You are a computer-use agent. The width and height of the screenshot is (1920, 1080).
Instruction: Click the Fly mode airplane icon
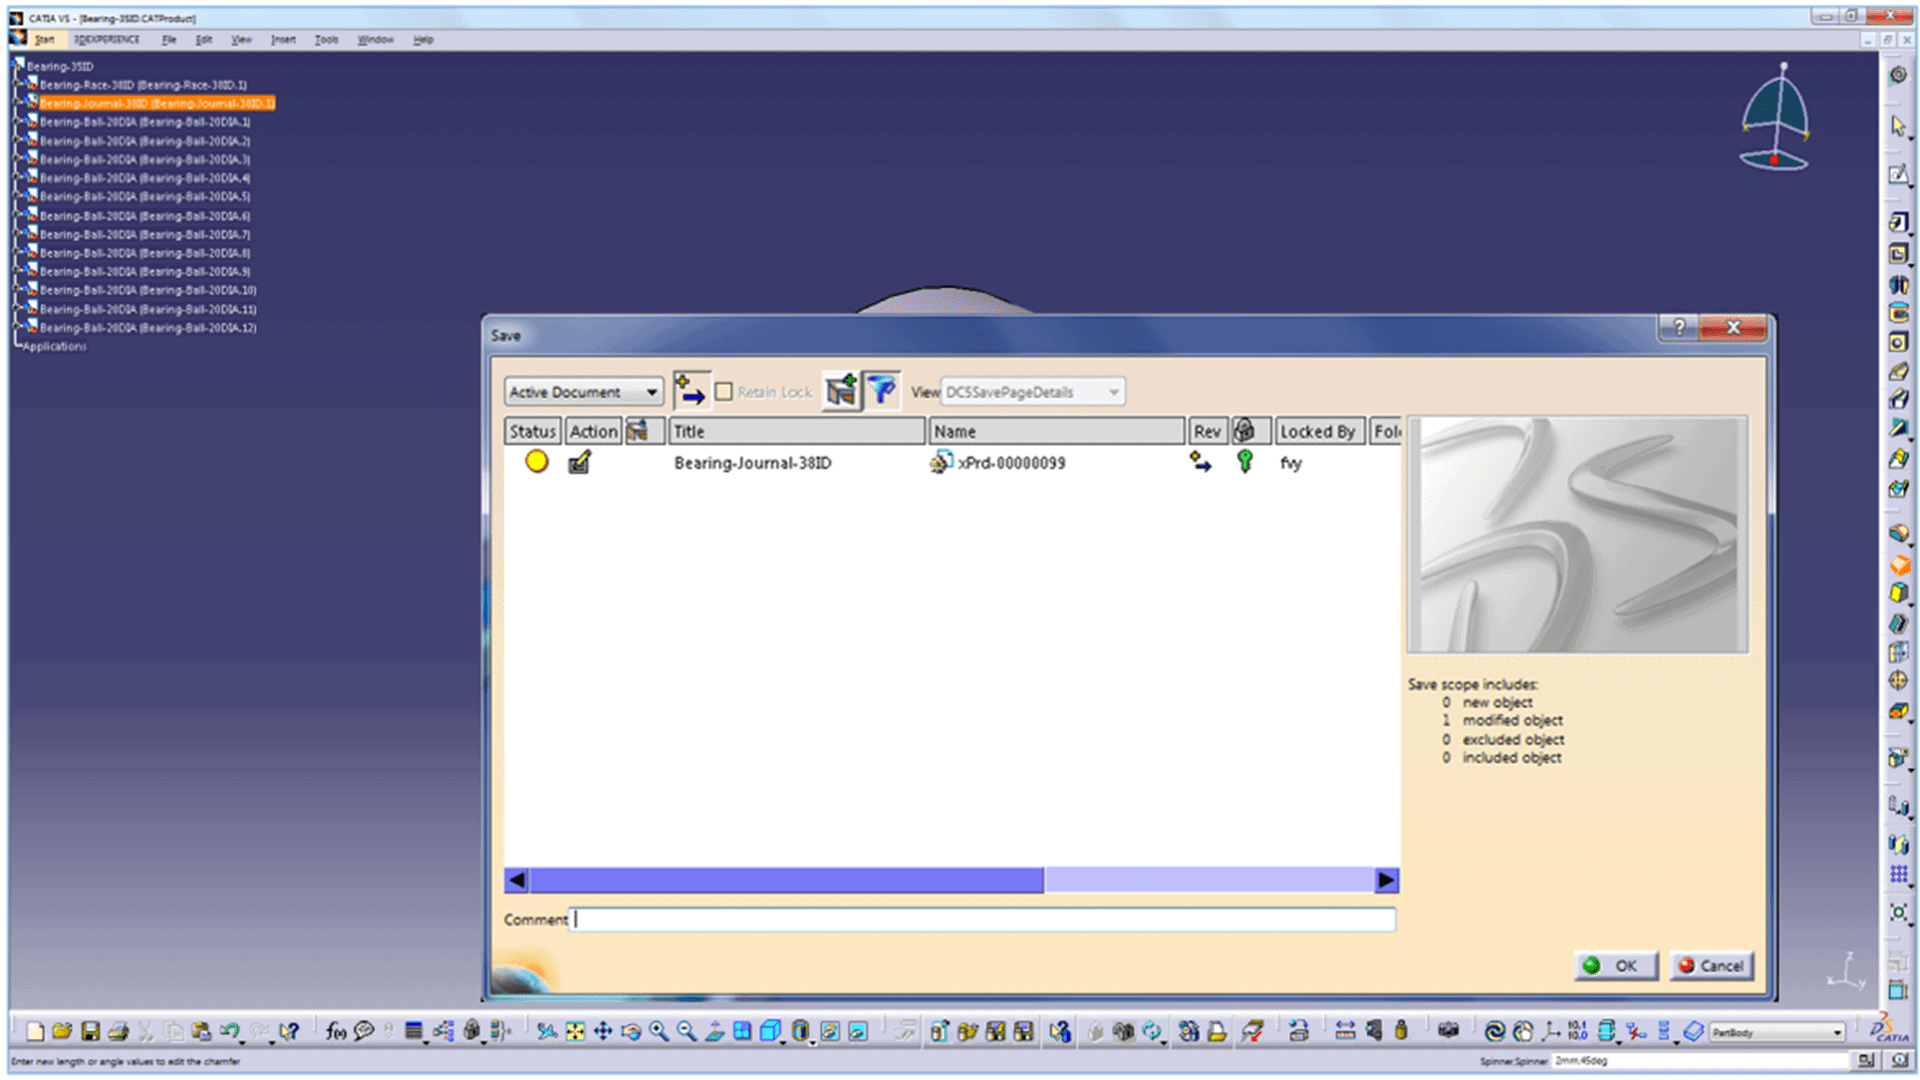click(x=546, y=1031)
